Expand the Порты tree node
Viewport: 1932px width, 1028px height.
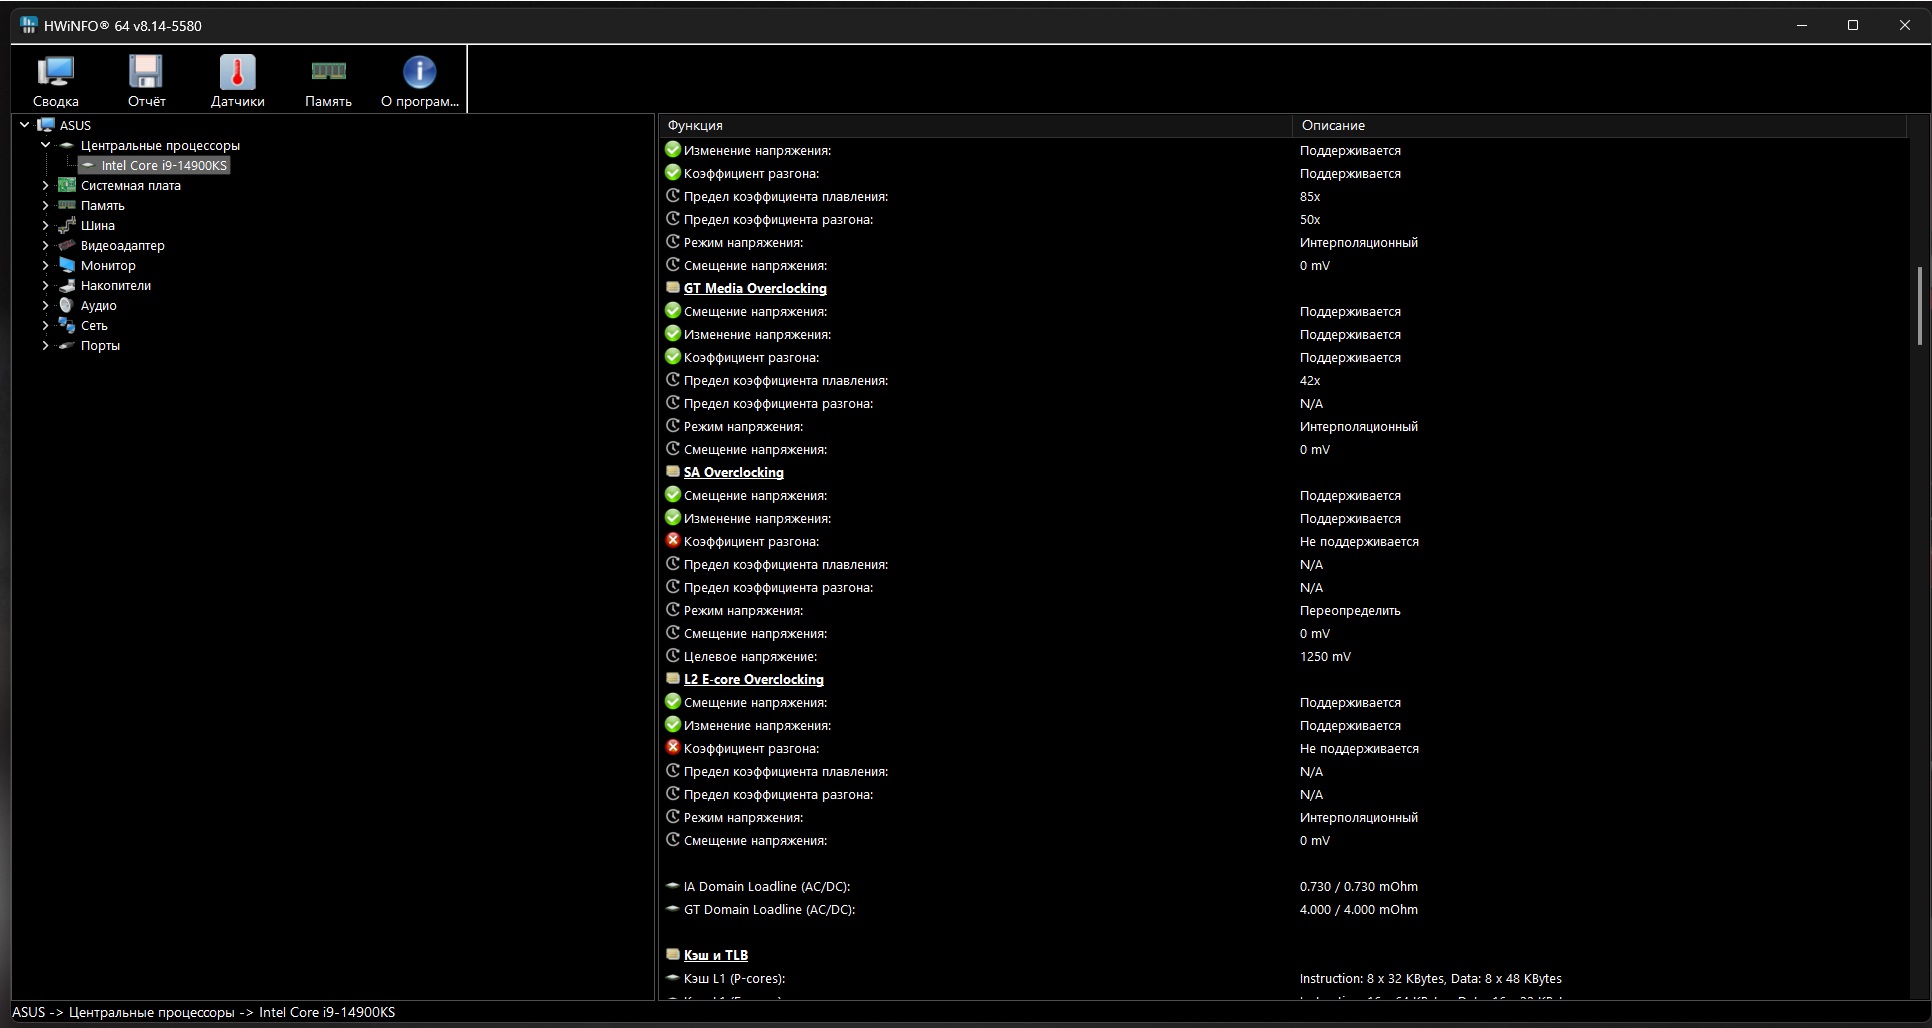tap(45, 345)
